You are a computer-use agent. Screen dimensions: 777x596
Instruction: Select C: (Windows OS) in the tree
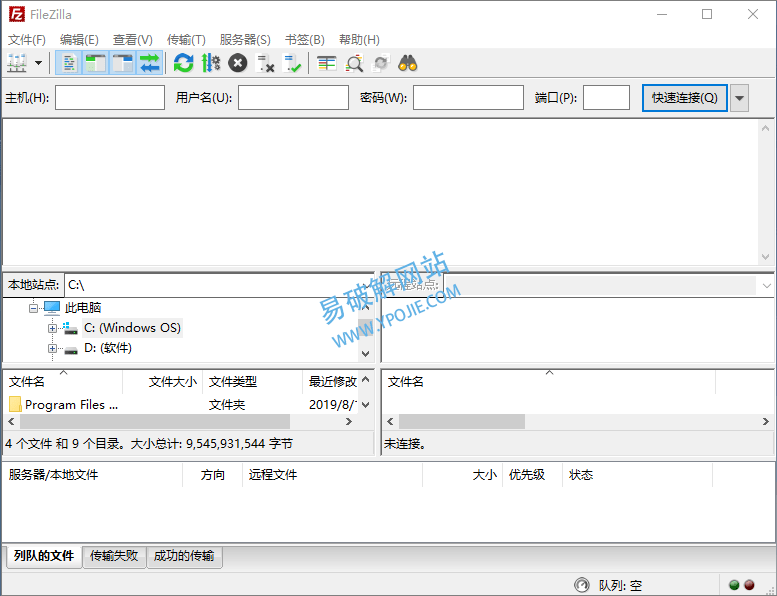click(x=132, y=328)
